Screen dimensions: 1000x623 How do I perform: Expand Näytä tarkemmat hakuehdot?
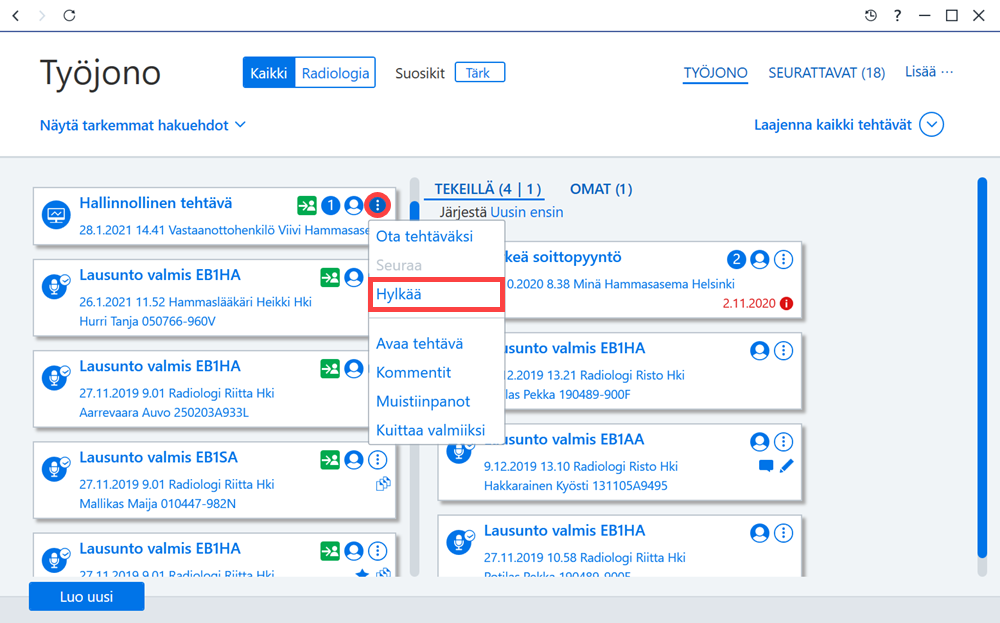[143, 125]
